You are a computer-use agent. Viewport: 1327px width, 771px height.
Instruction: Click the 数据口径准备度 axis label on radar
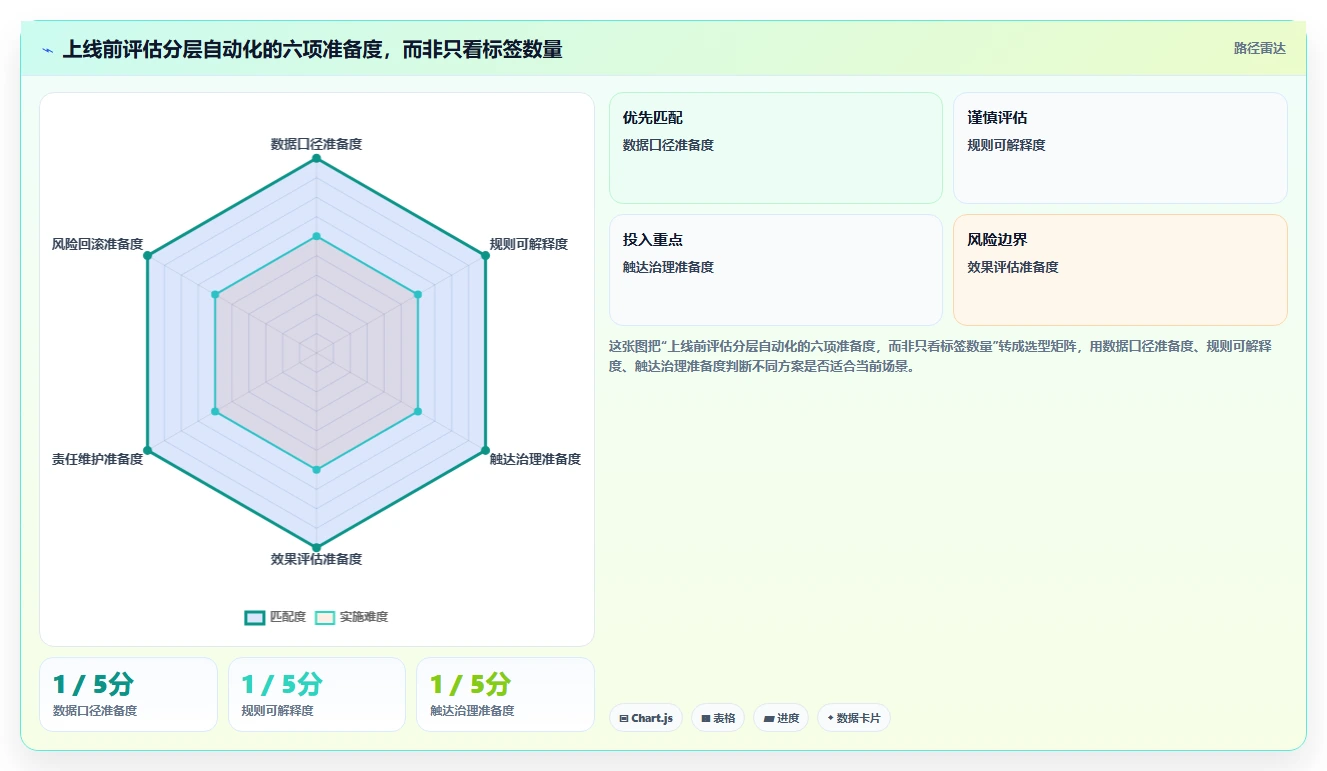pyautogui.click(x=316, y=144)
